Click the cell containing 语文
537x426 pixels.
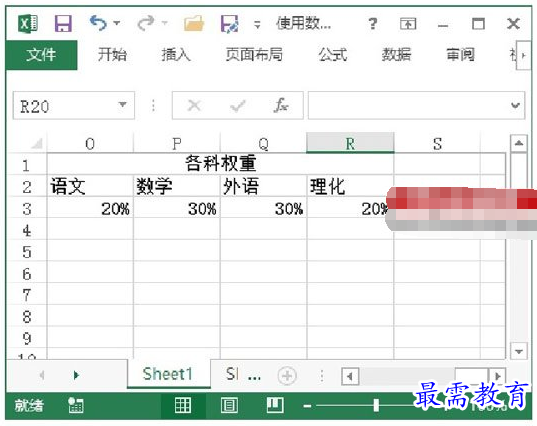[90, 186]
